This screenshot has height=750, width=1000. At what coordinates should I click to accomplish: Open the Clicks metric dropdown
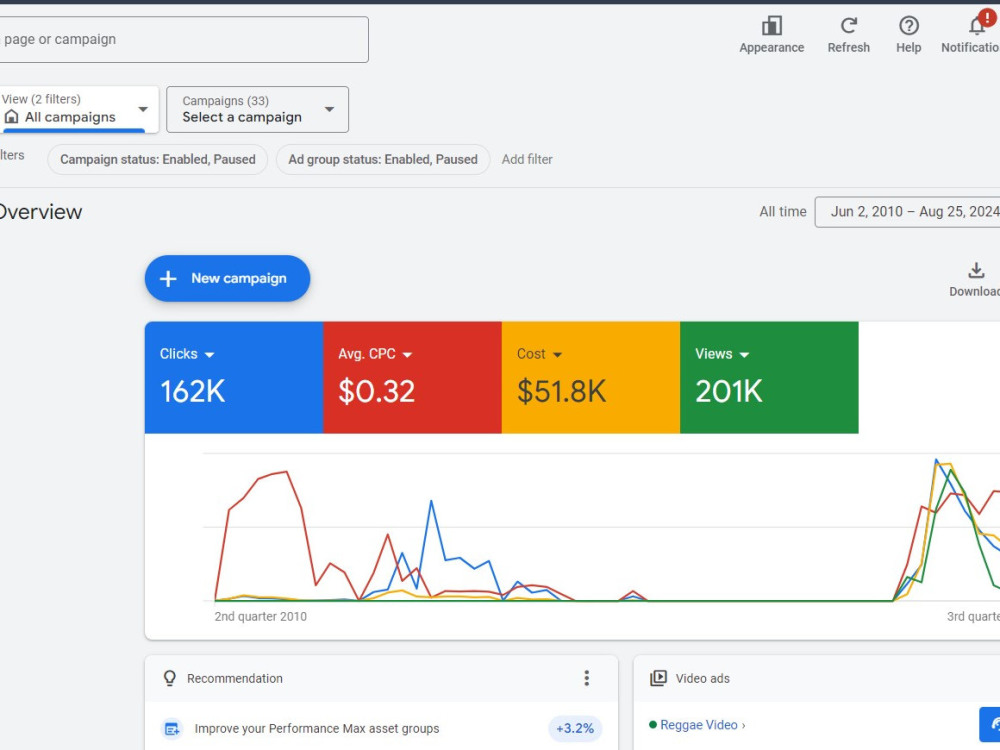[x=210, y=355]
